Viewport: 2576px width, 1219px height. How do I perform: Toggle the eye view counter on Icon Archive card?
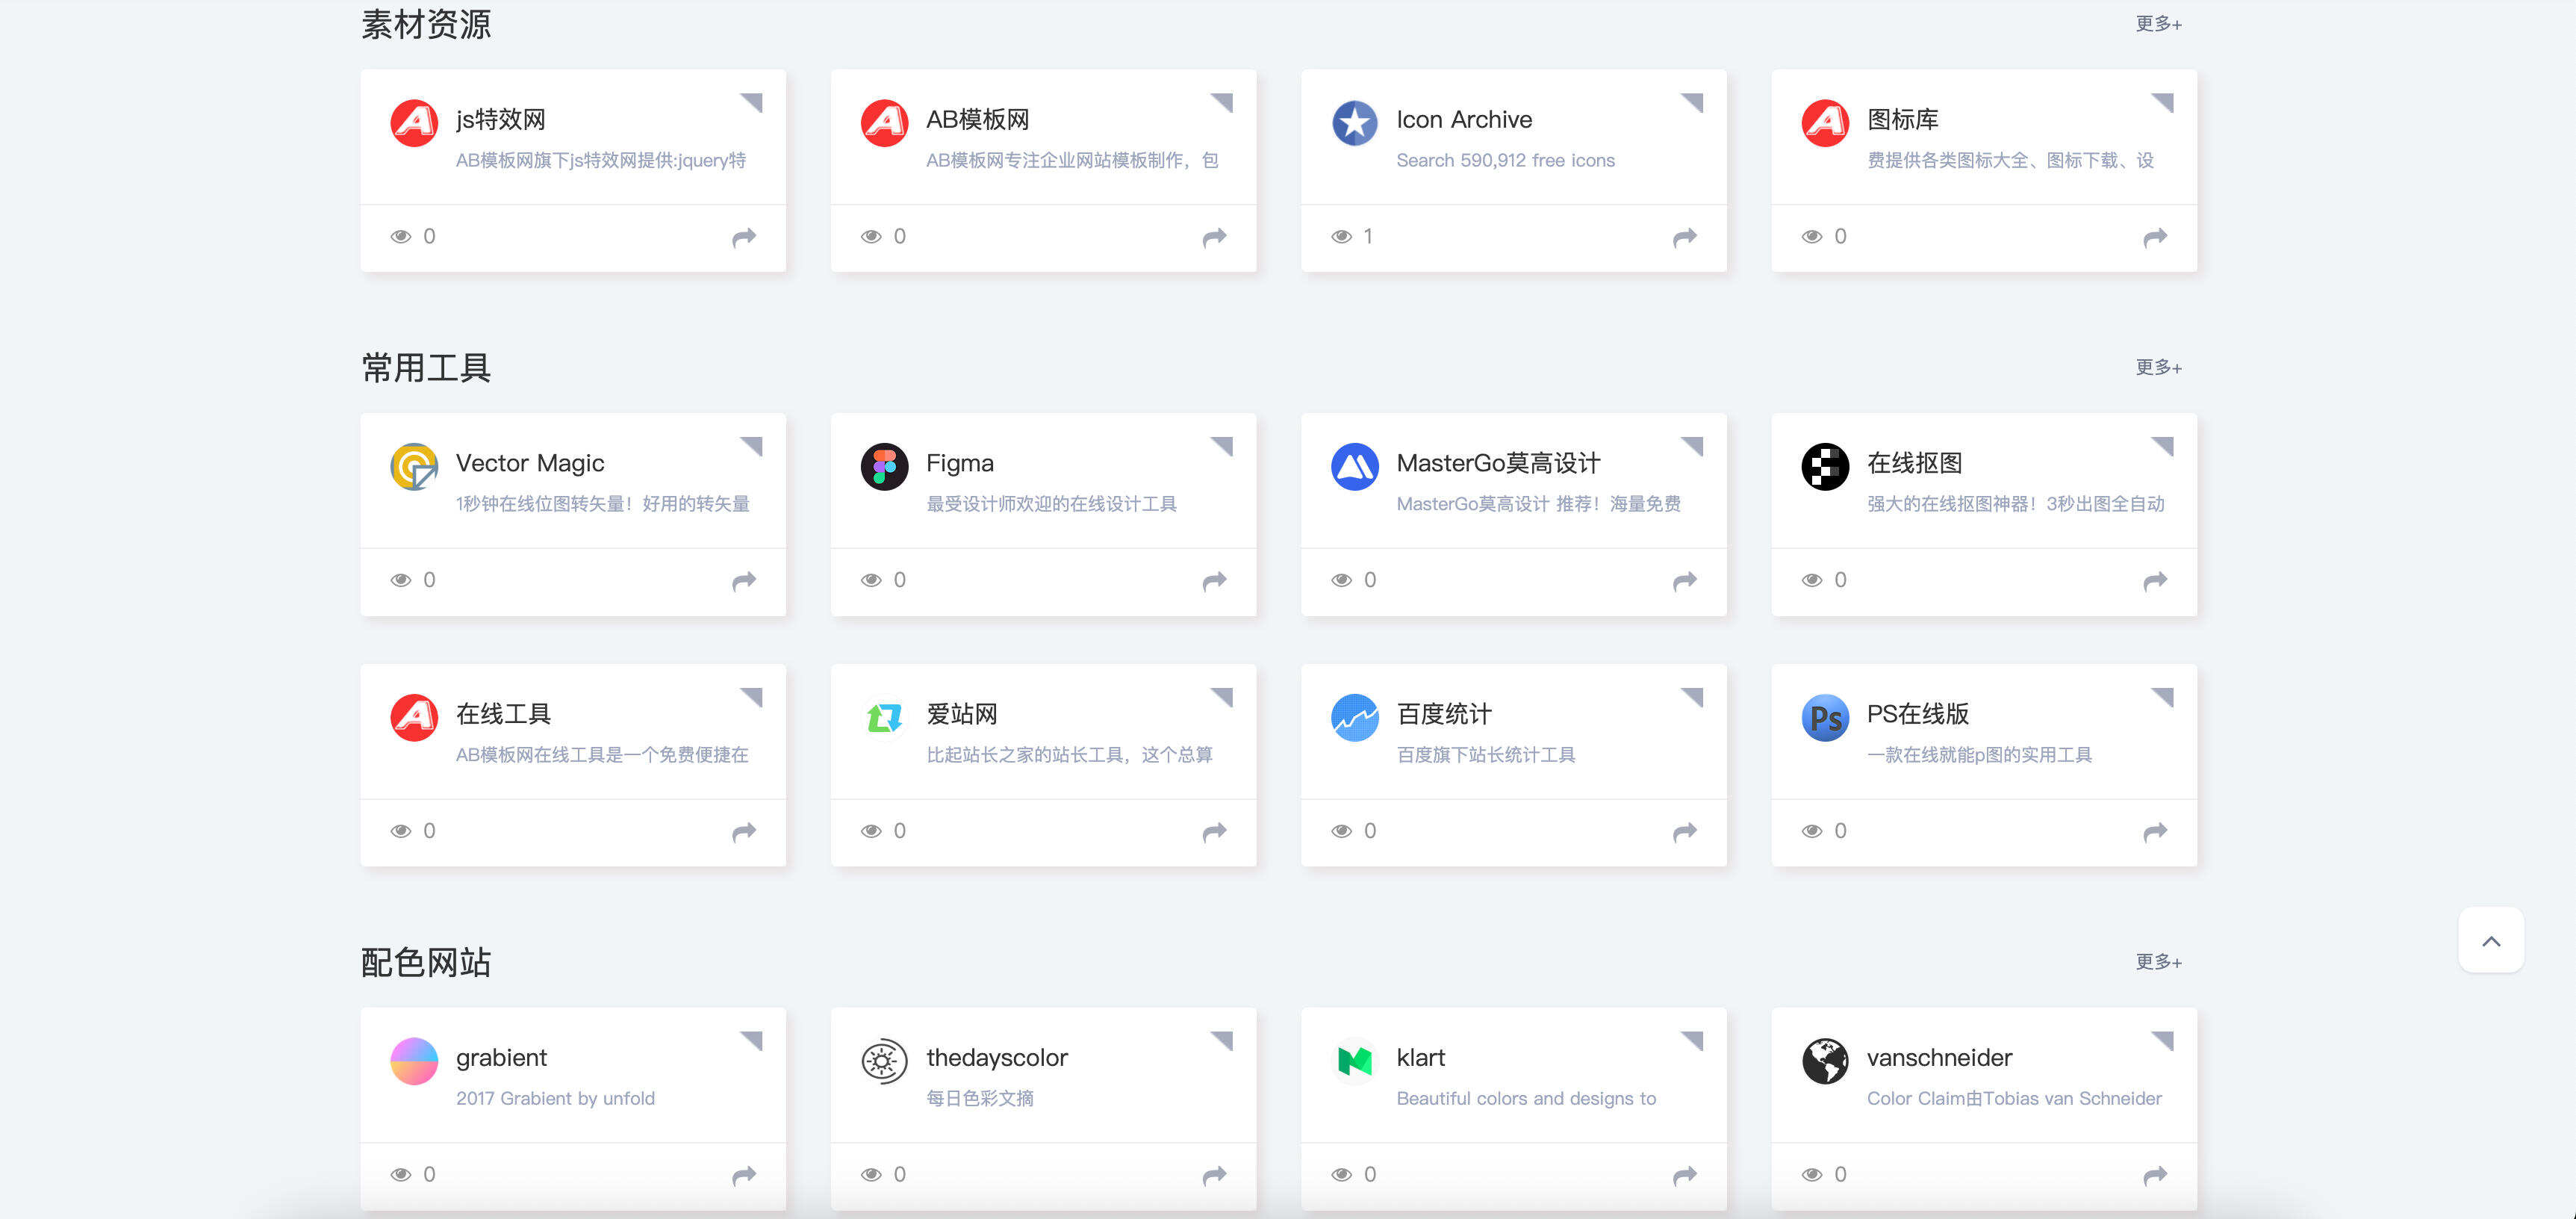click(x=1343, y=236)
